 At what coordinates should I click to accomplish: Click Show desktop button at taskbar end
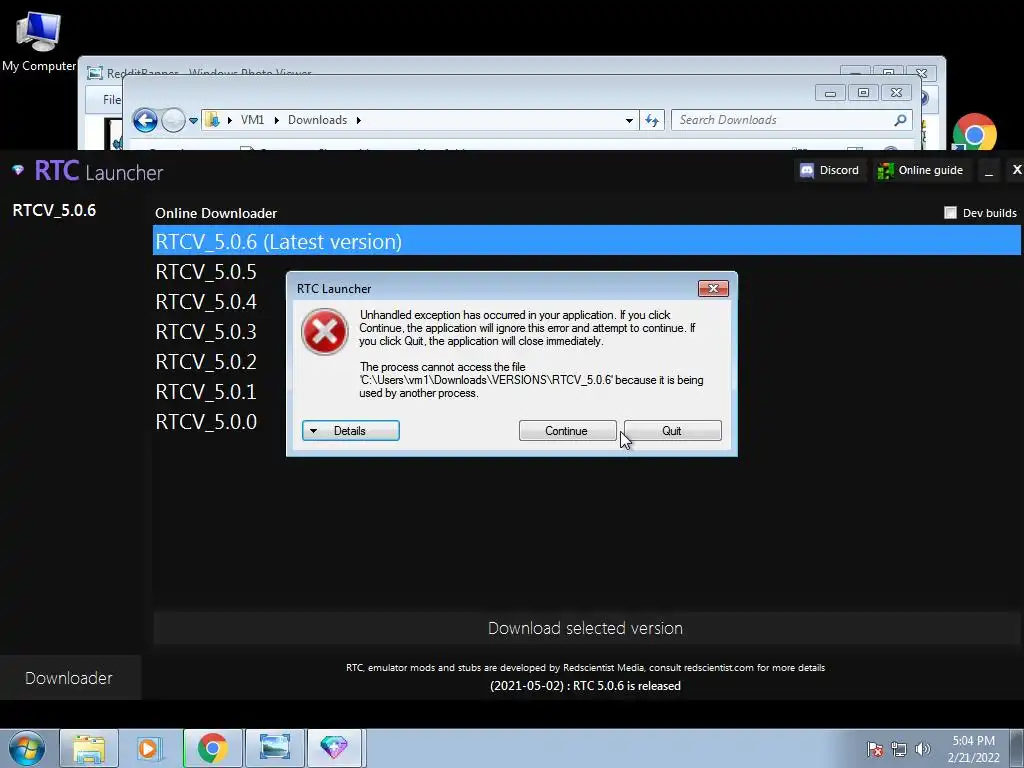1017,748
